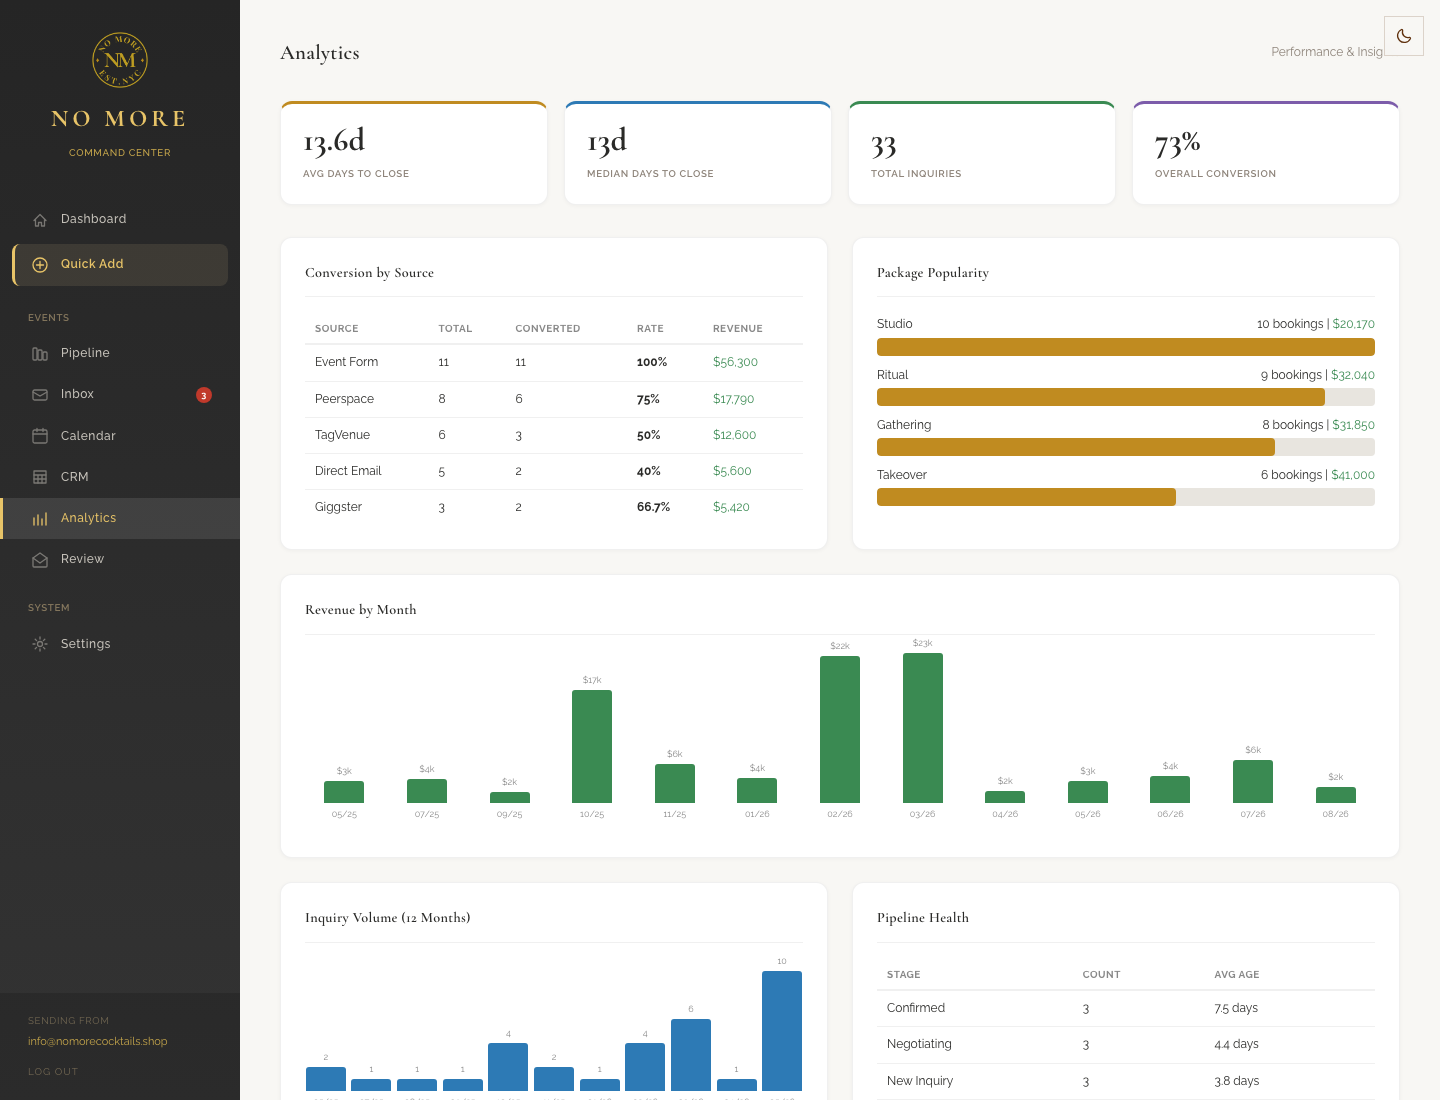
Task: Click the Takeover package popularity bar
Action: (1126, 497)
